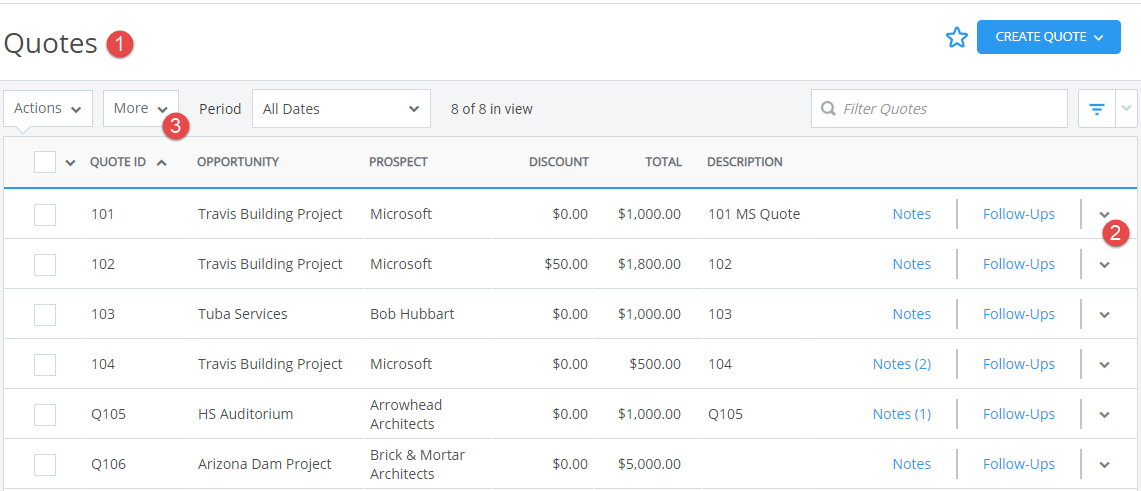1141x491 pixels.
Task: Check the box for quote Q106
Action: pos(45,464)
